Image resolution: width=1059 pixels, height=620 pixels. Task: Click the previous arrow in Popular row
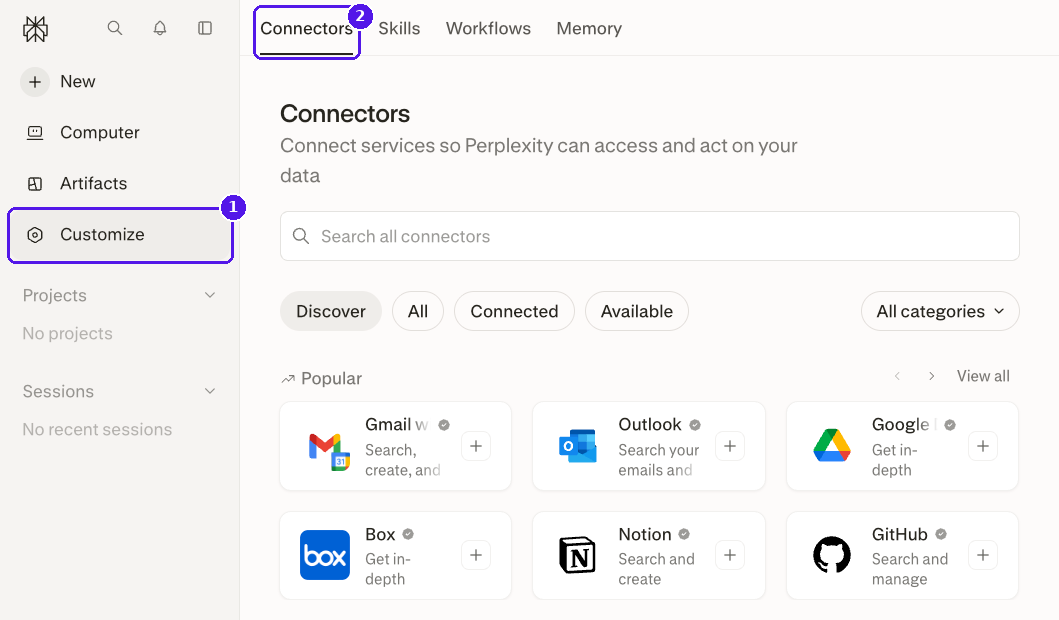897,376
